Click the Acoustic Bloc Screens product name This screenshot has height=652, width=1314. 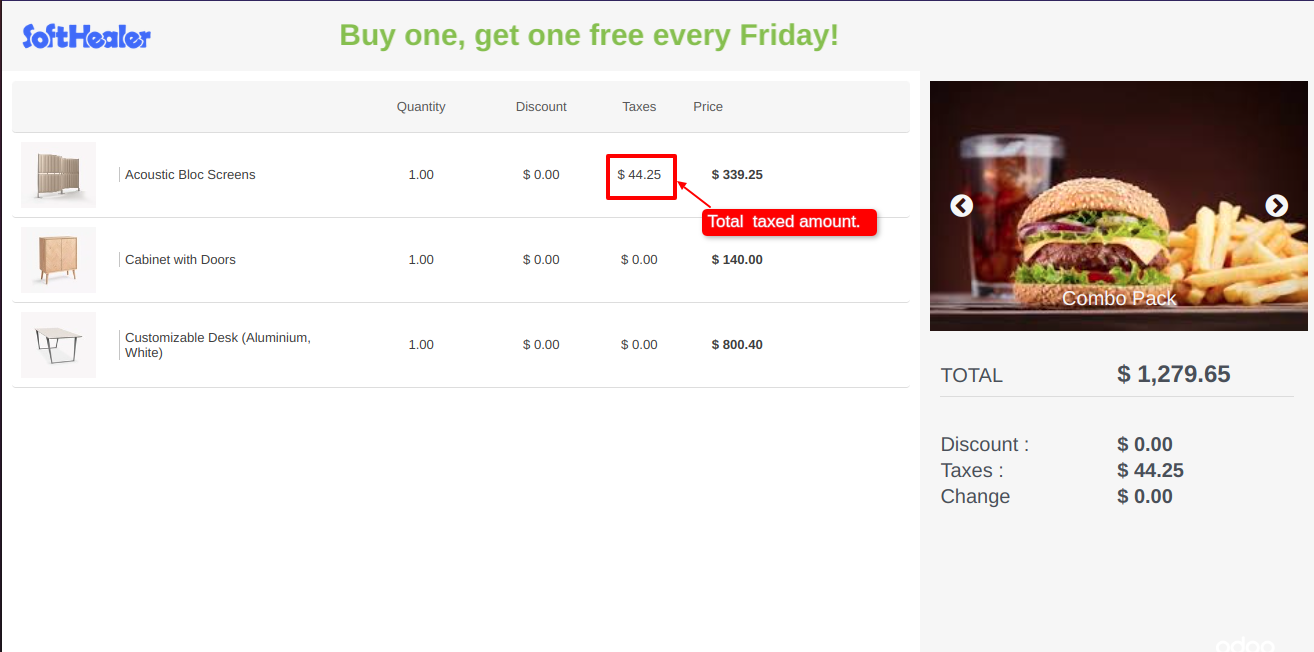[x=190, y=175]
